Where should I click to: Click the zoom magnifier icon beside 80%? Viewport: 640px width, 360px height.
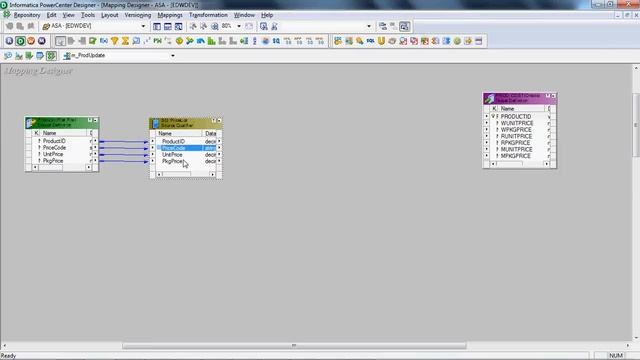point(215,26)
